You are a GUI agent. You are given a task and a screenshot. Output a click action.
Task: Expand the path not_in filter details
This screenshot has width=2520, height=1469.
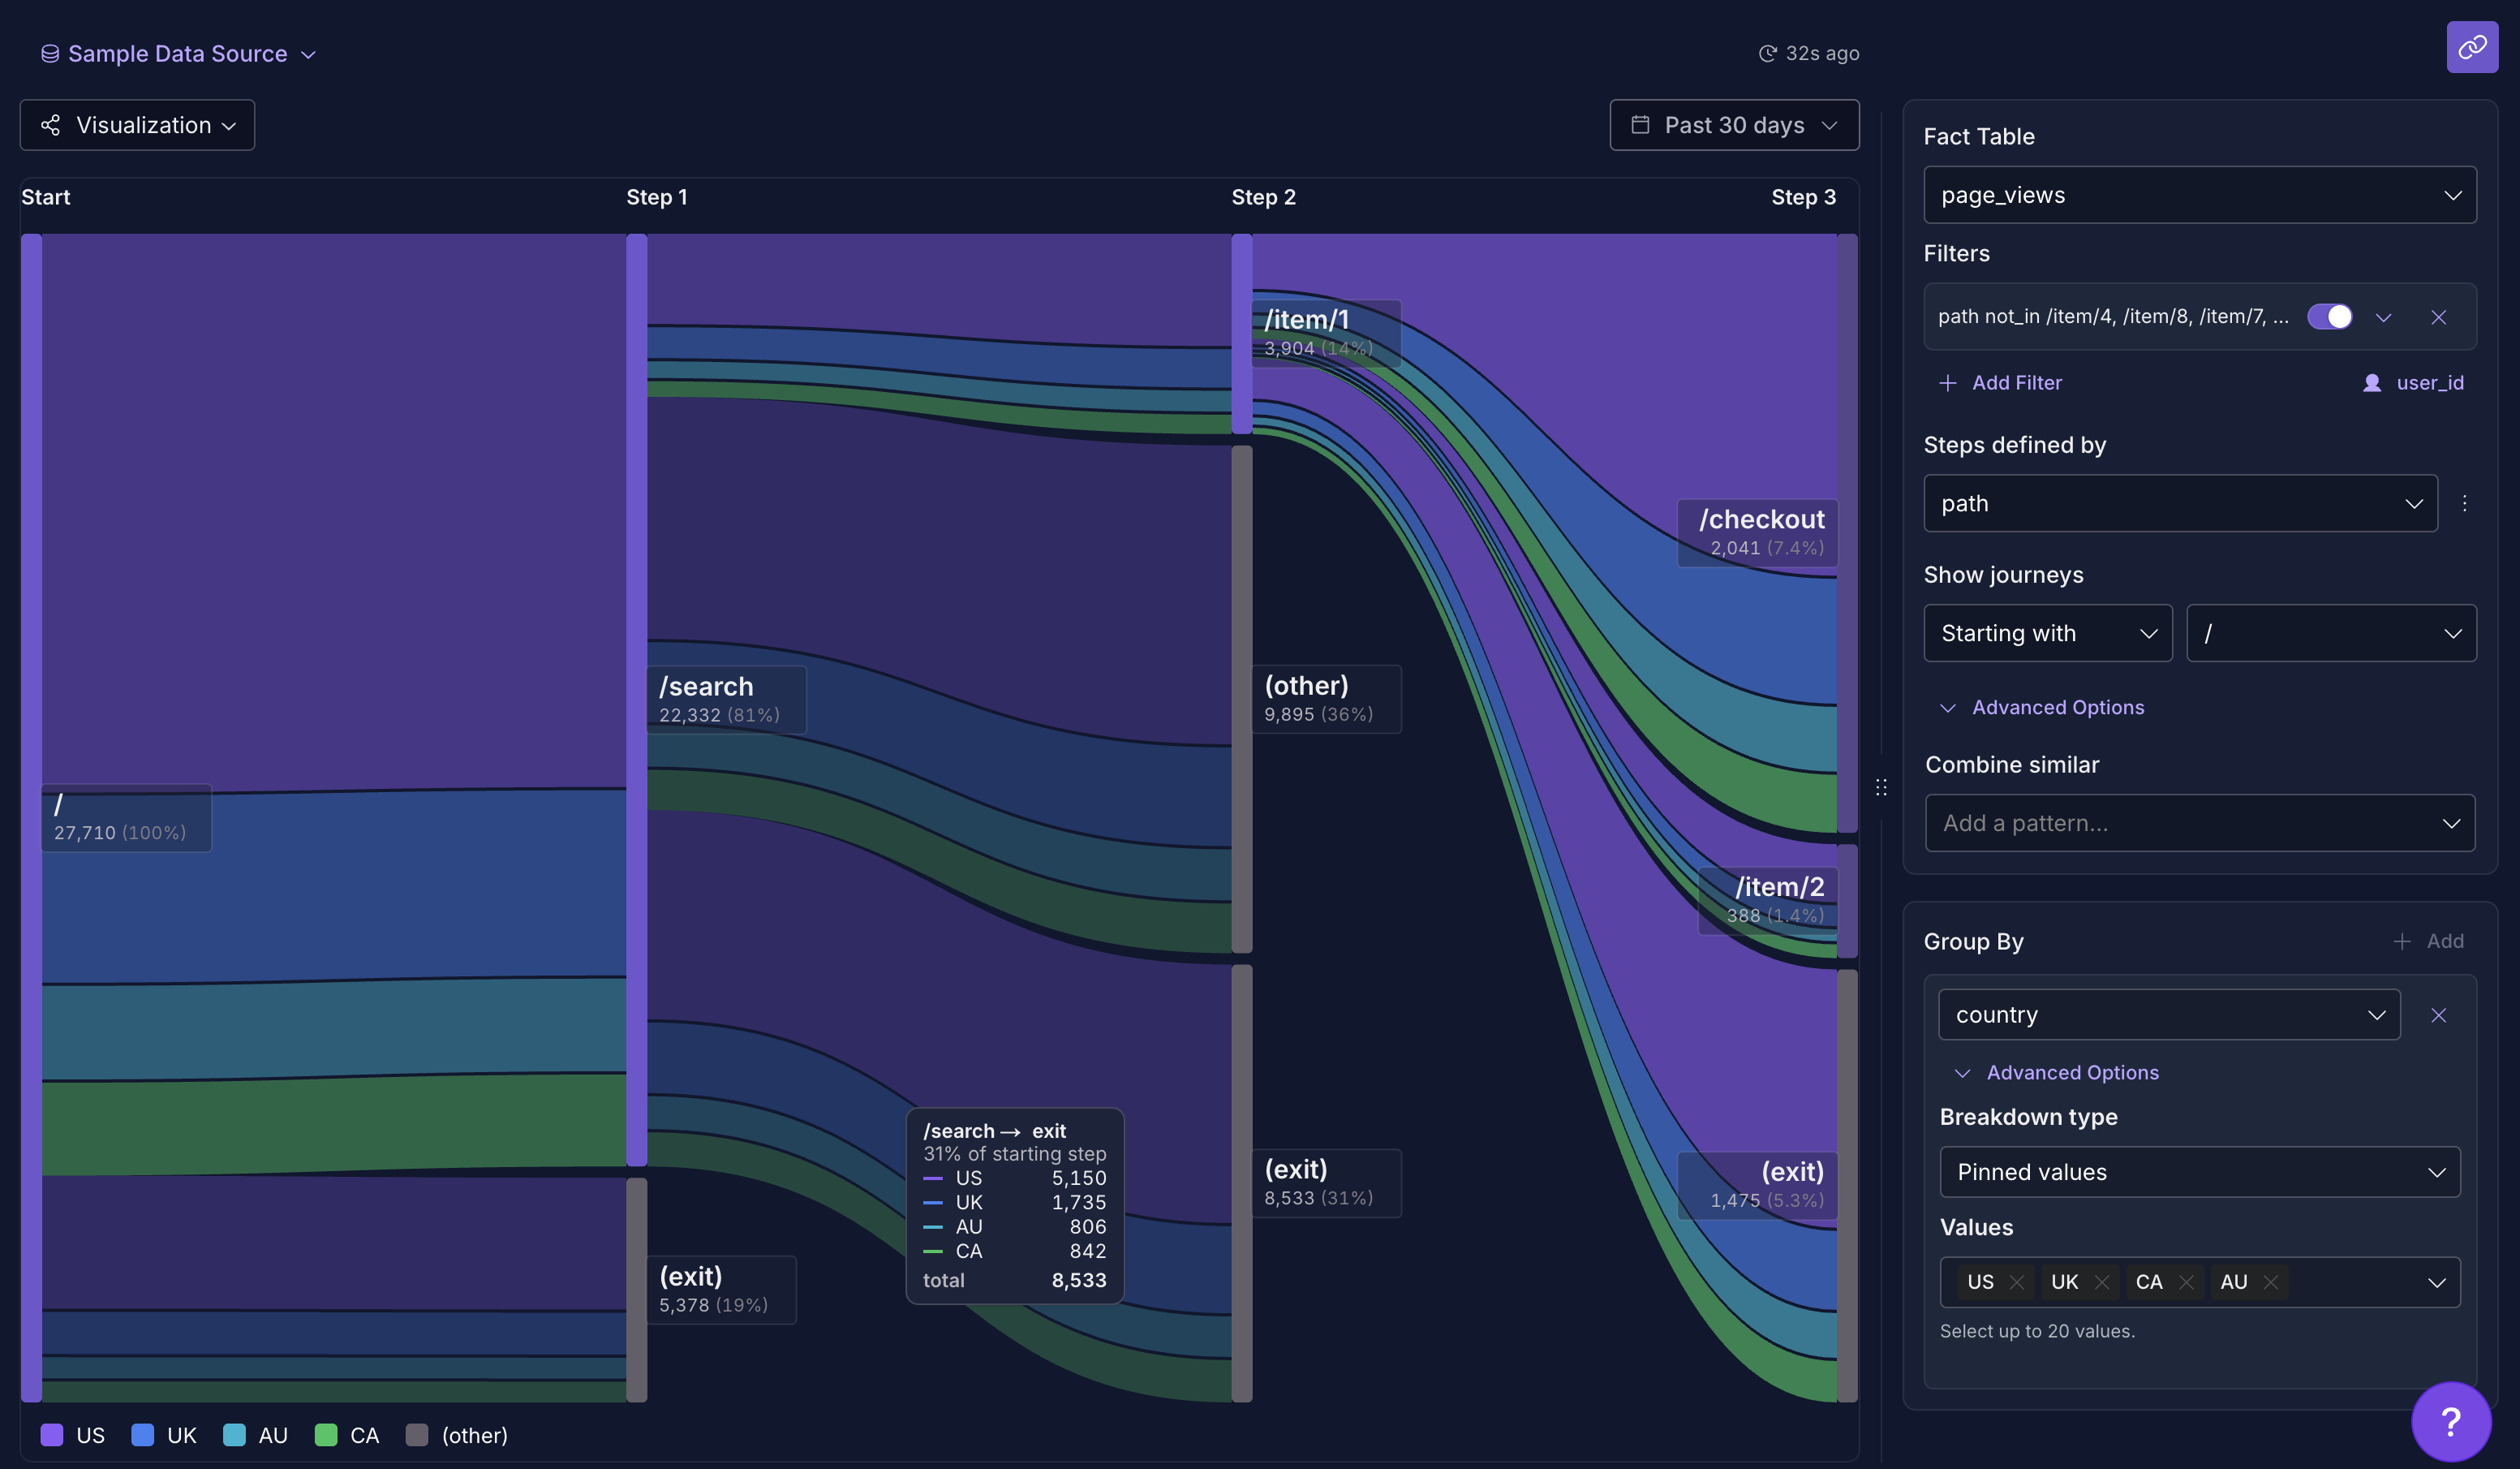[2383, 317]
